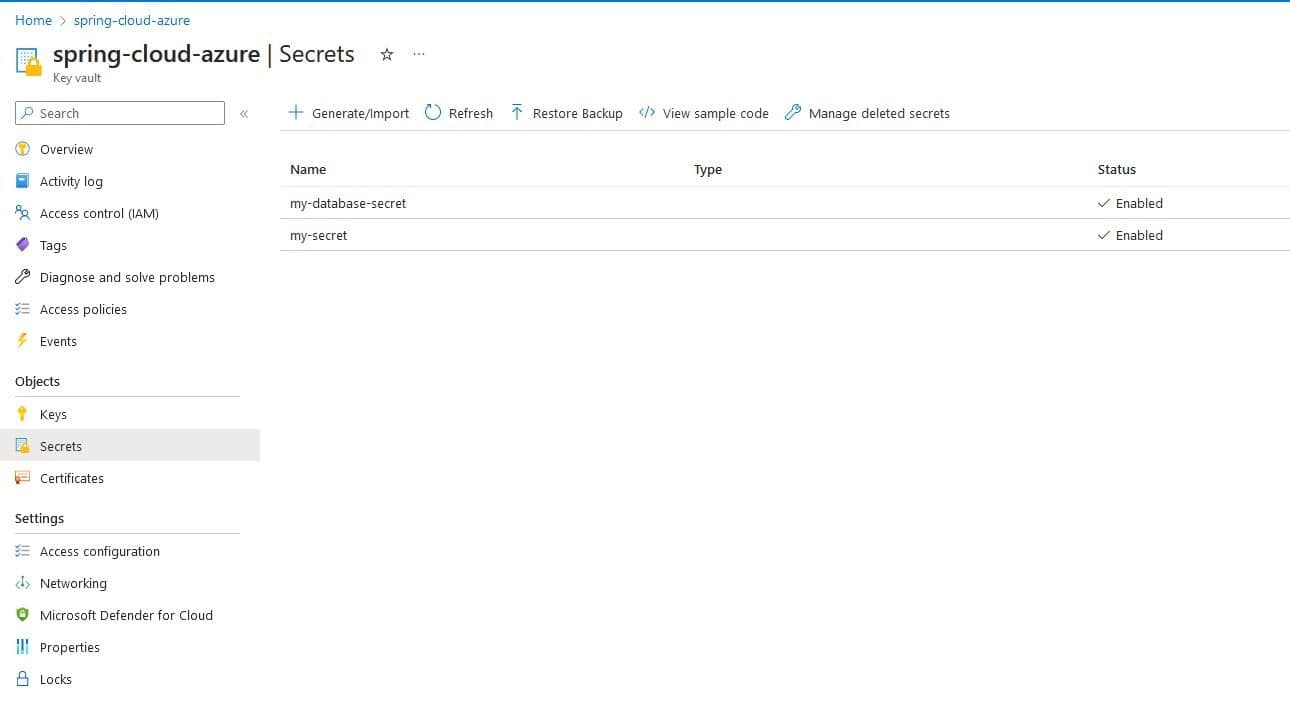Sort by the Type column header

(708, 169)
